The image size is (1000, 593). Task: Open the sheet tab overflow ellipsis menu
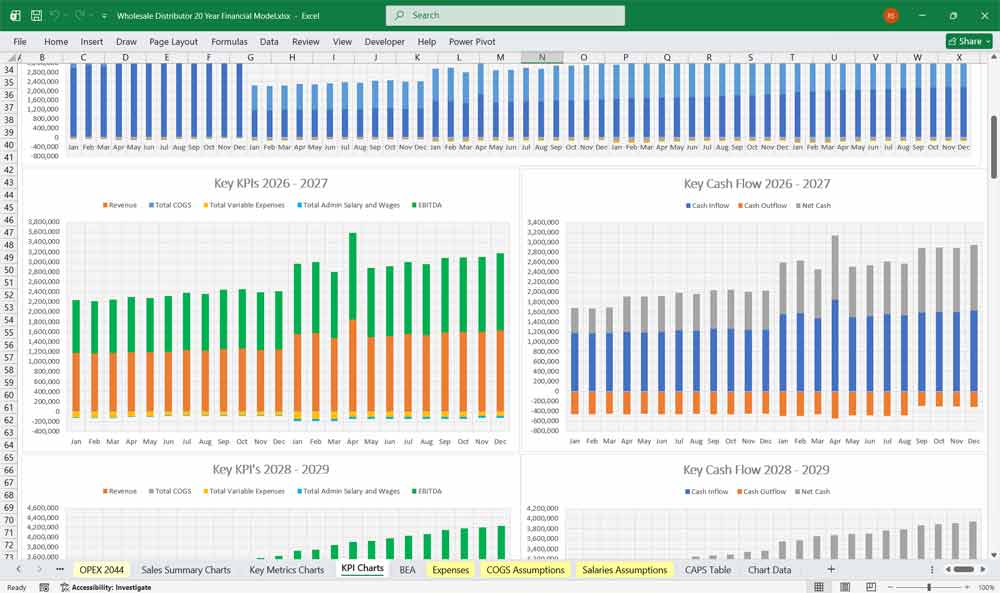tap(59, 569)
